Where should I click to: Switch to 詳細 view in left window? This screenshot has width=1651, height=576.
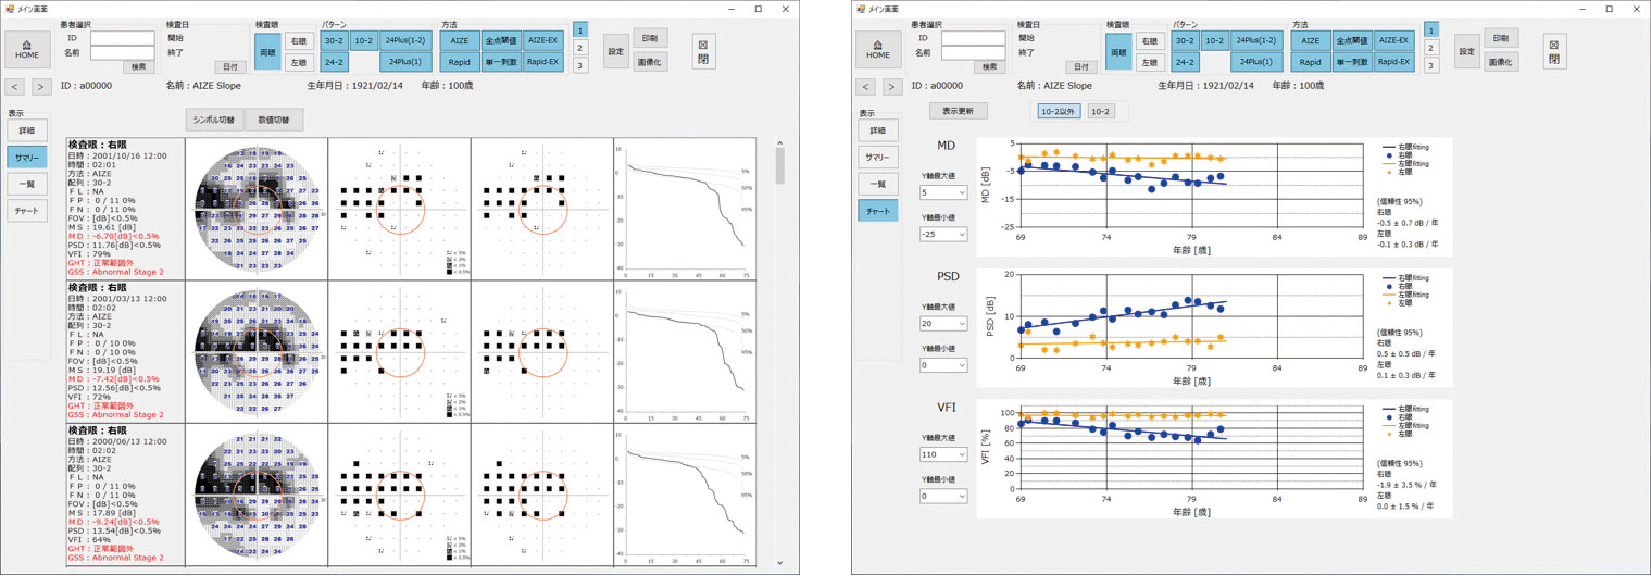coord(27,131)
